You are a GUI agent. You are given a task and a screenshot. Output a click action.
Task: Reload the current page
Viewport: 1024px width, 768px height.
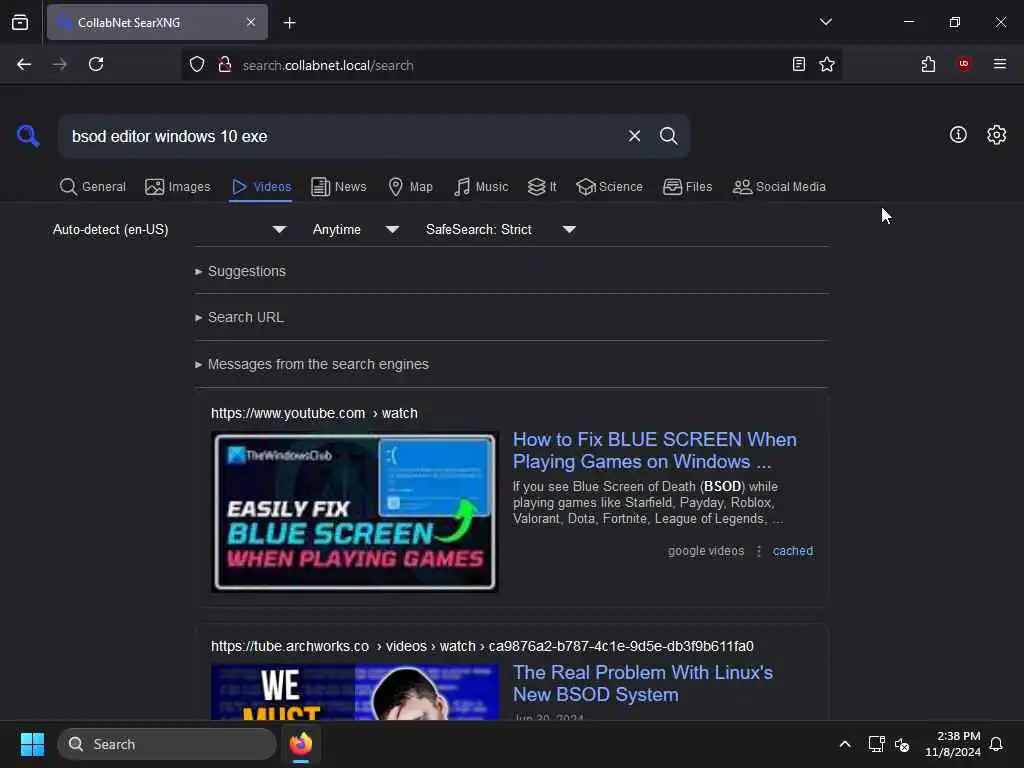point(96,64)
